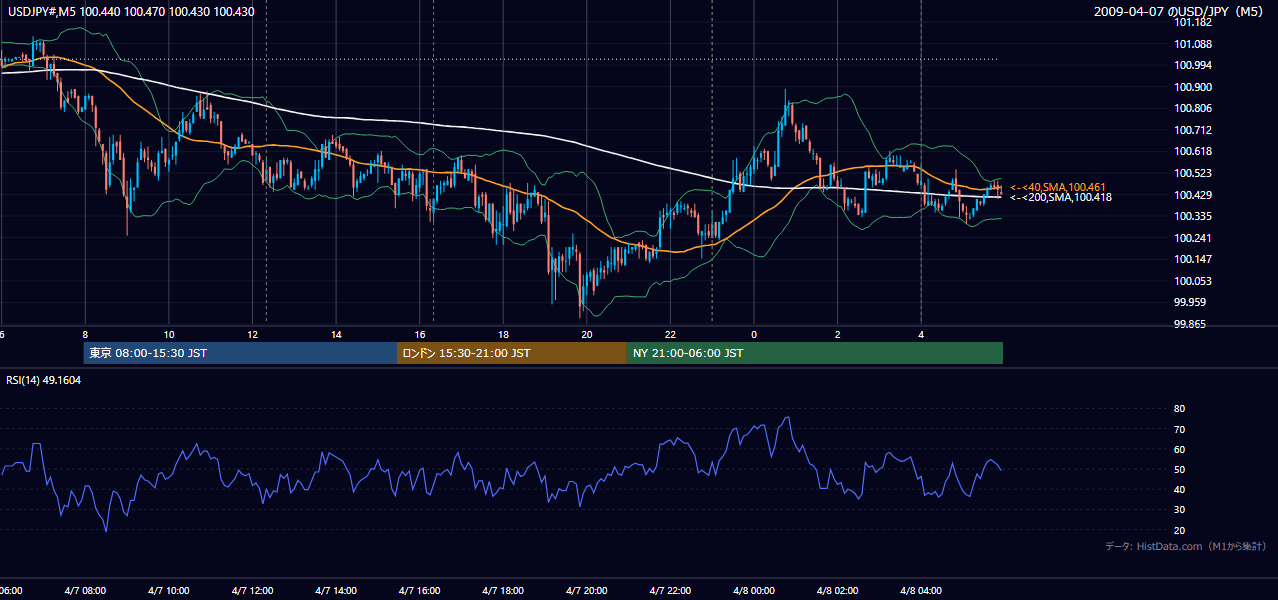Click the 4/8 04:00 date axis label
Screen dimensions: 1278x600
[x=921, y=591]
